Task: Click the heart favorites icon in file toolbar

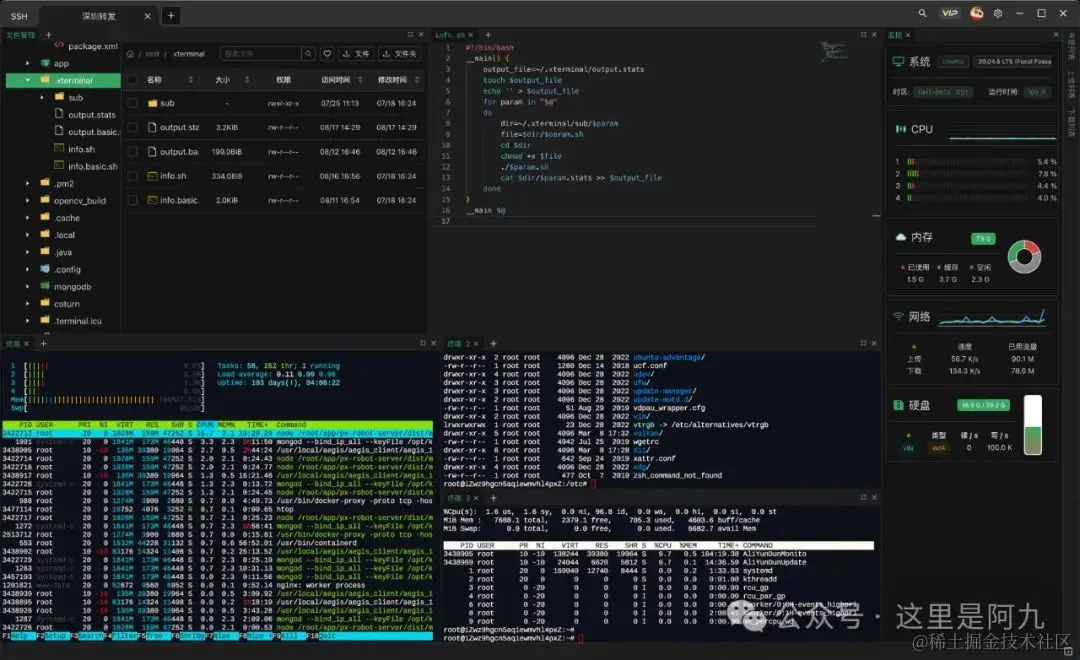Action: click(327, 54)
